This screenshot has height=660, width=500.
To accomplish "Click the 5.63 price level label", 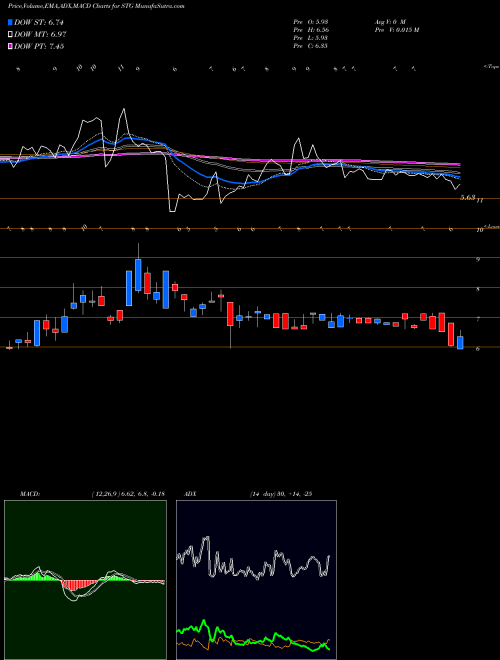I will pyautogui.click(x=468, y=197).
